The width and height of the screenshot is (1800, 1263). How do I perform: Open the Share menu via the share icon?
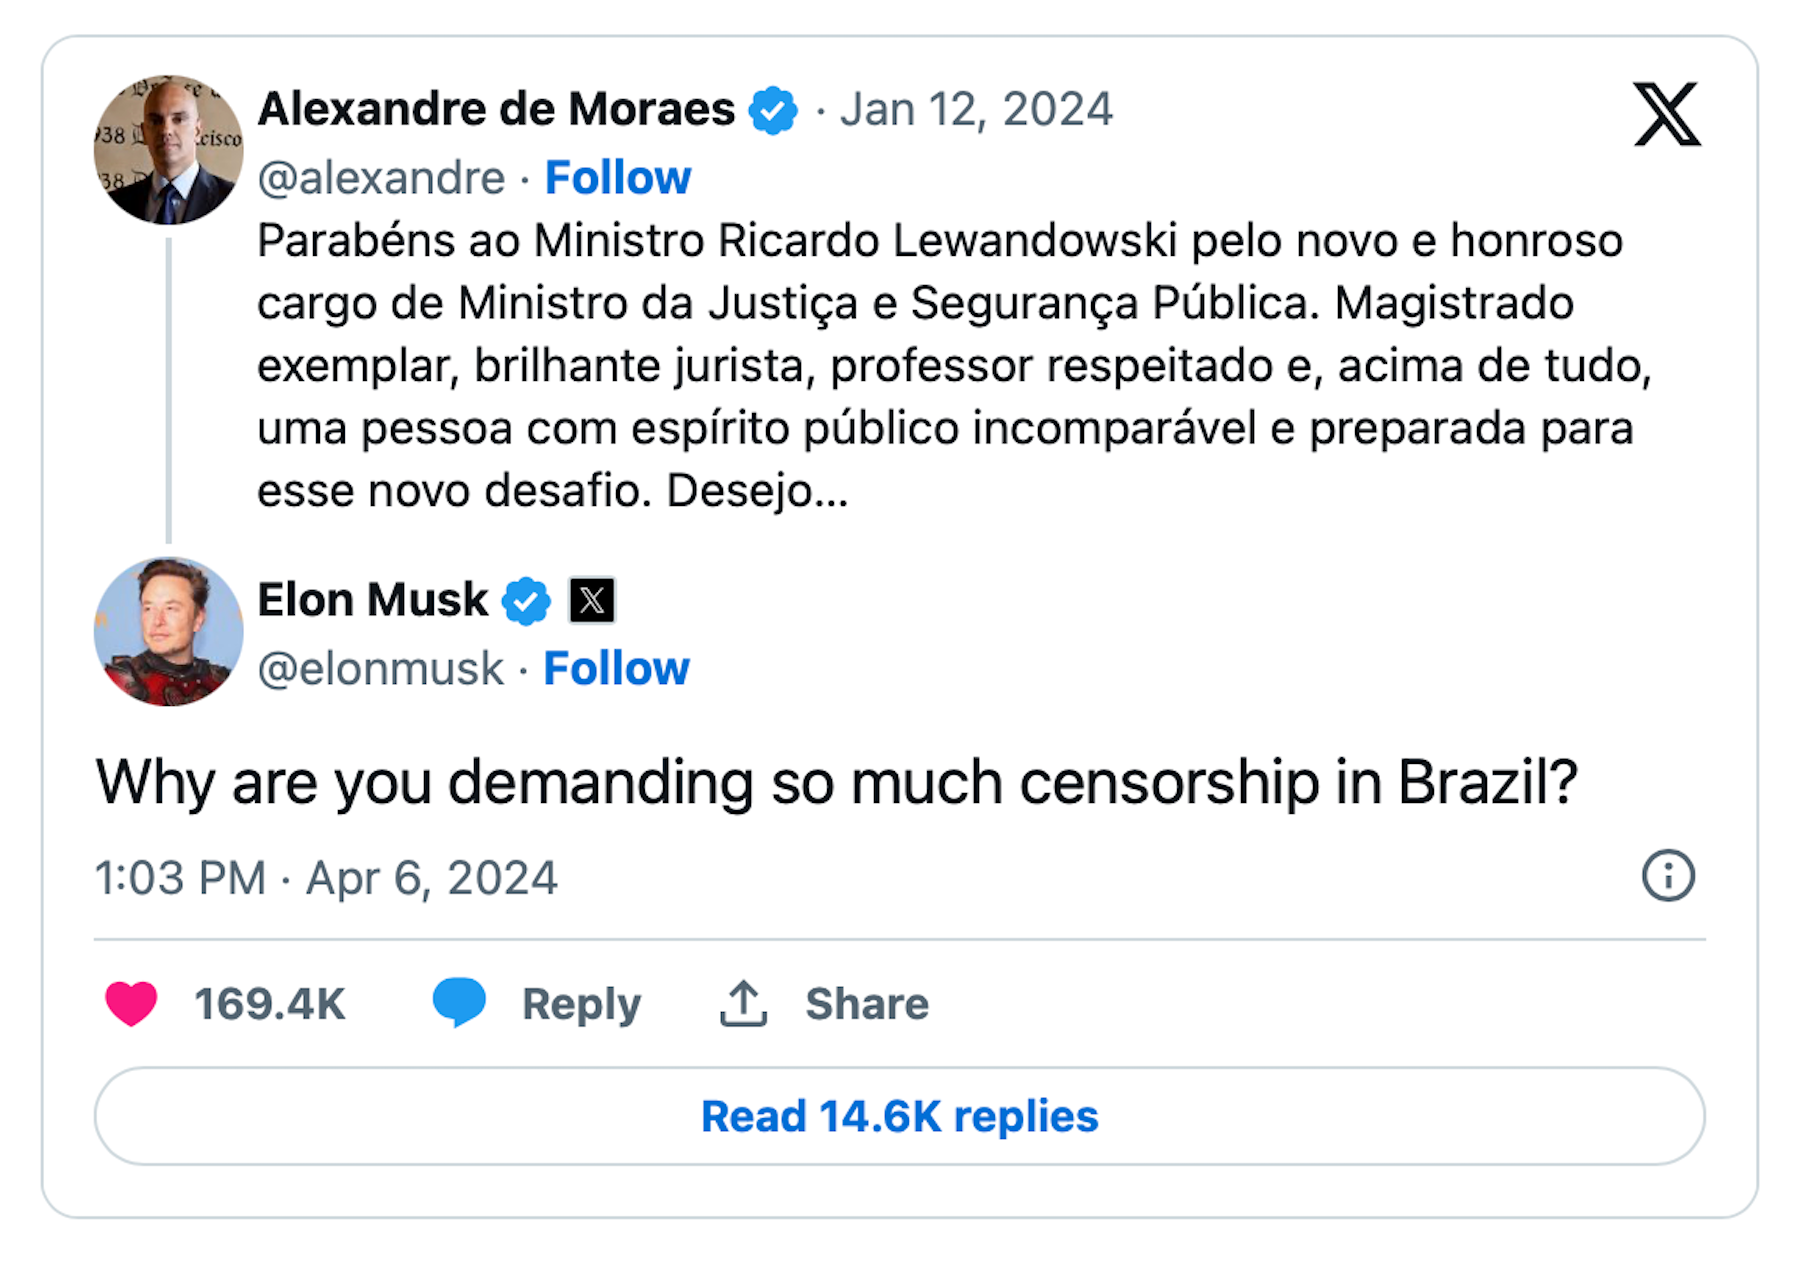point(742,1002)
